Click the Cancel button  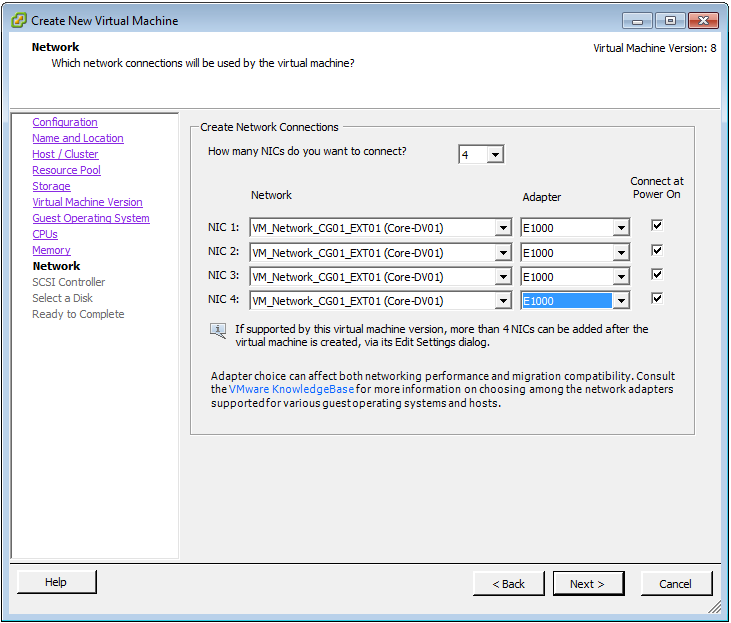click(676, 584)
